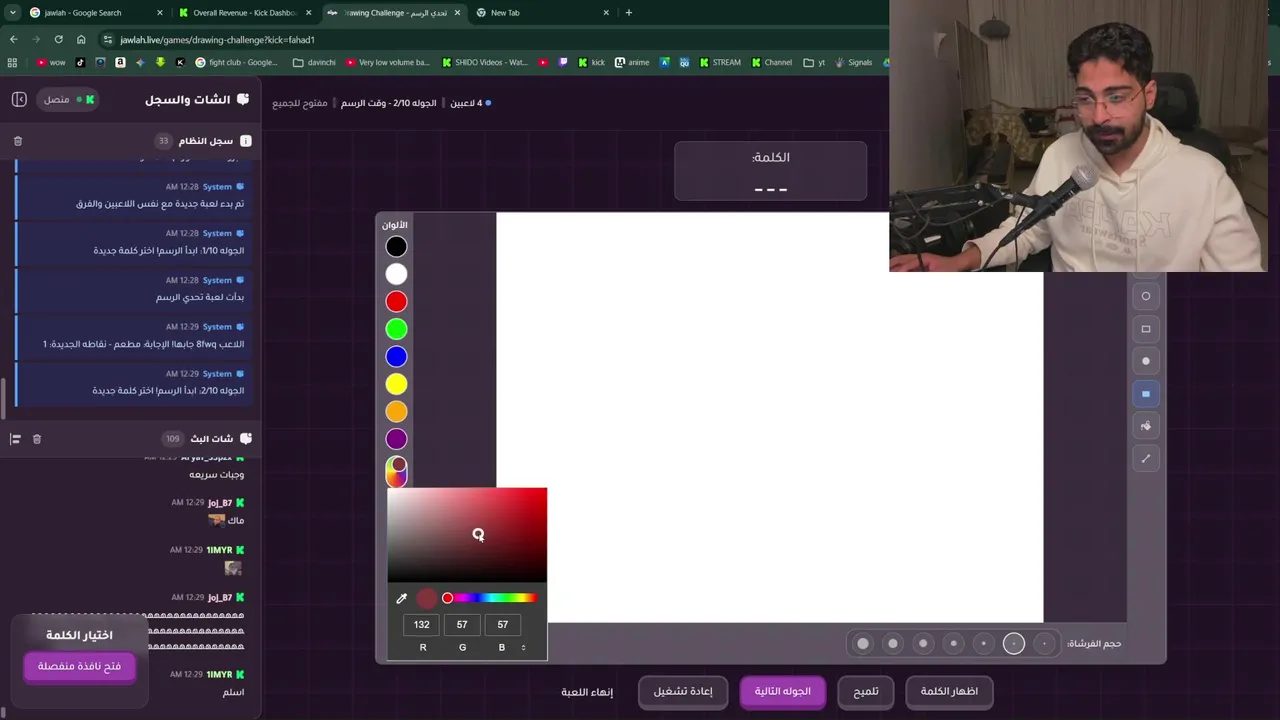The width and height of the screenshot is (1280, 720).
Task: Select the straight line tool
Action: (1146, 458)
